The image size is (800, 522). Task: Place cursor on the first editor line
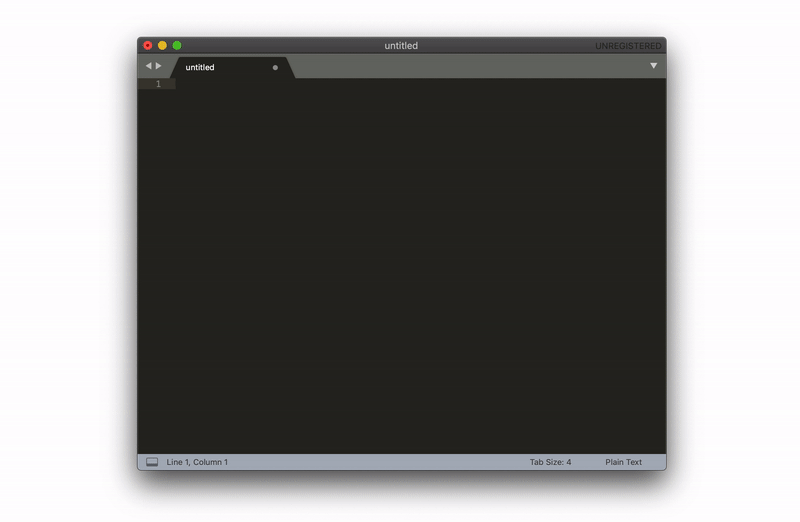tap(400, 84)
